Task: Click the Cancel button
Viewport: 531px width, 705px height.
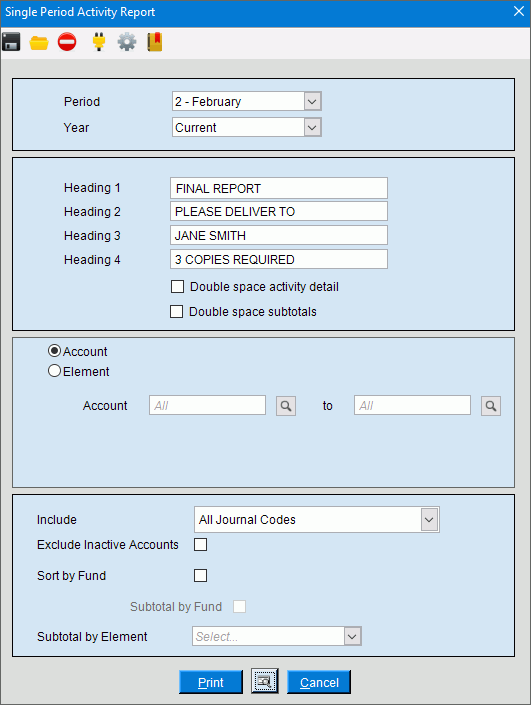Action: click(x=319, y=682)
